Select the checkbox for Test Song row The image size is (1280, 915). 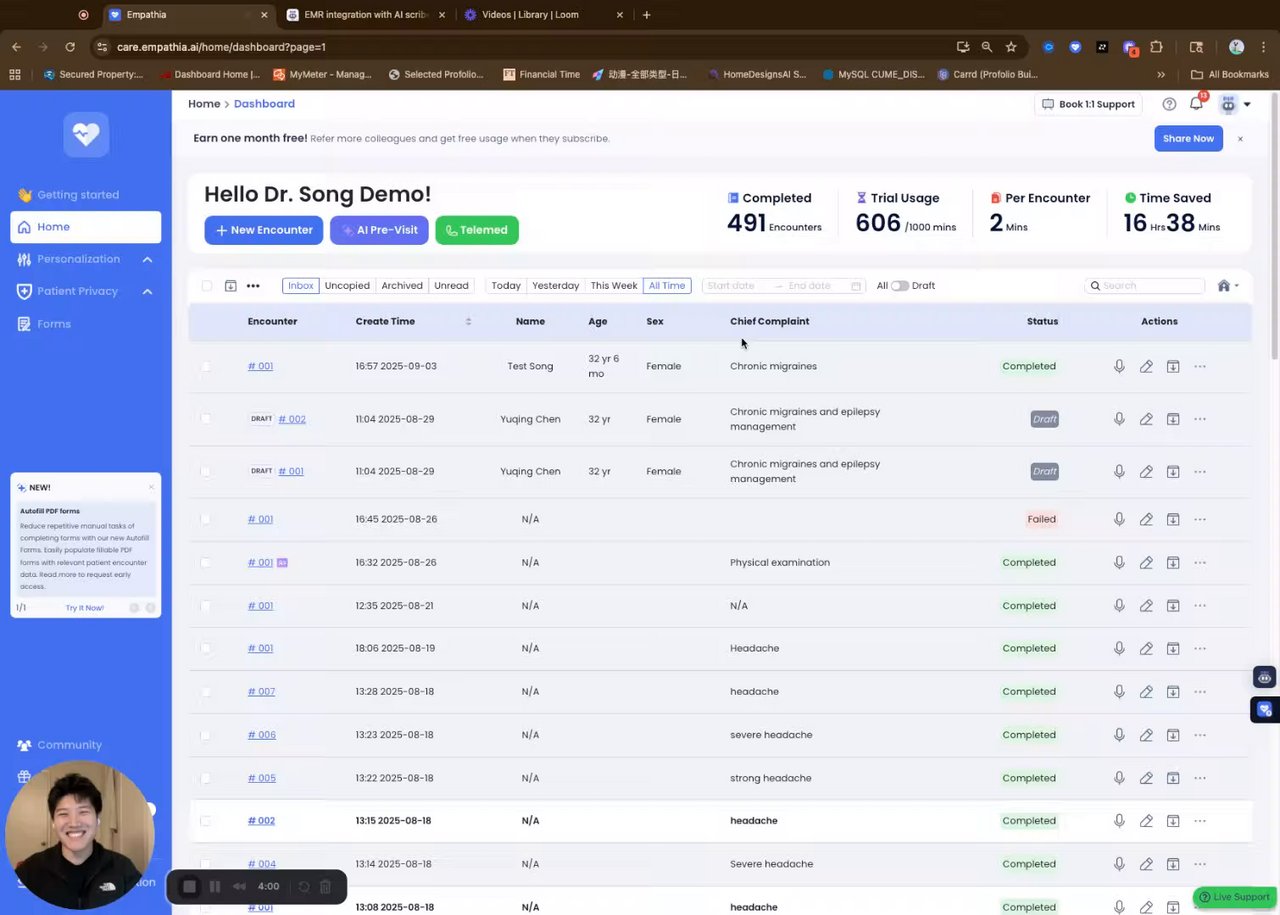click(x=206, y=366)
